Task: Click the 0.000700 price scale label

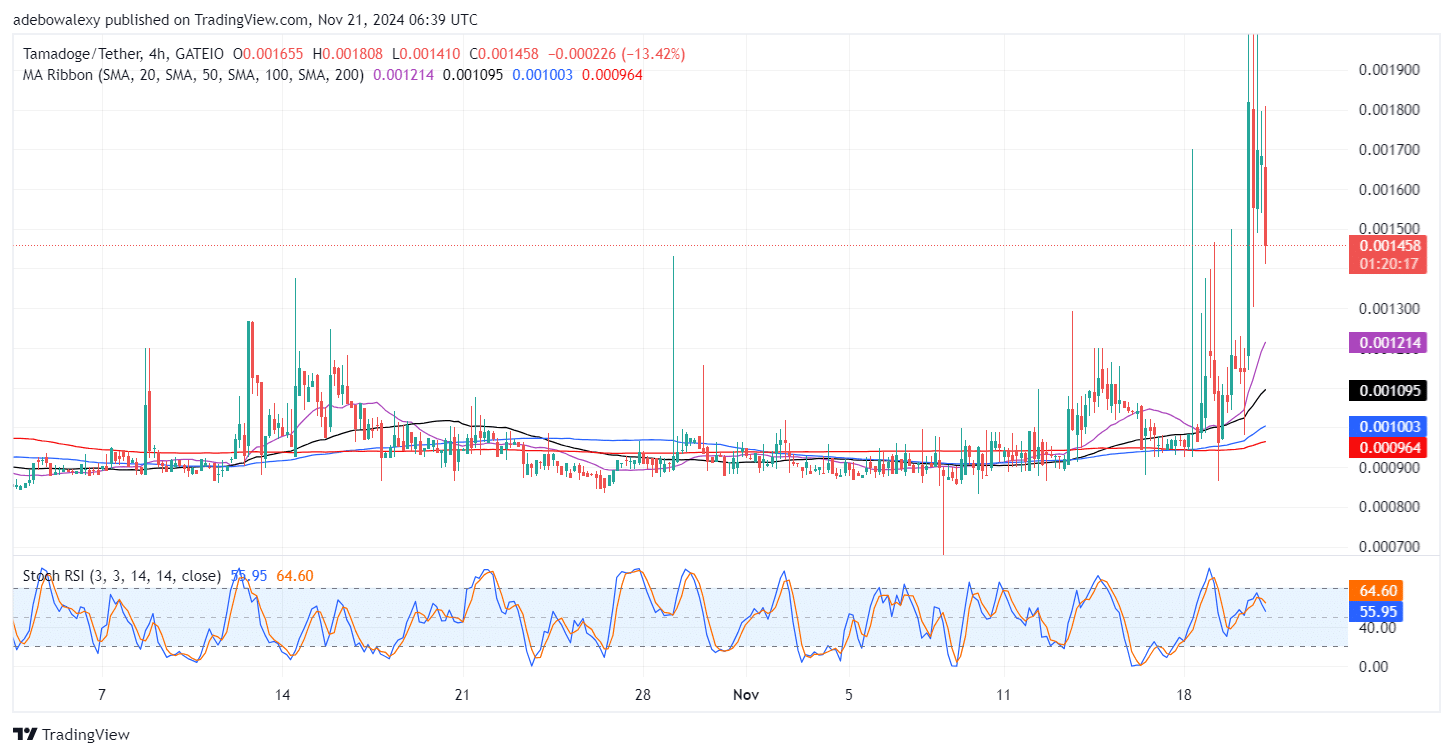Action: [x=1389, y=547]
